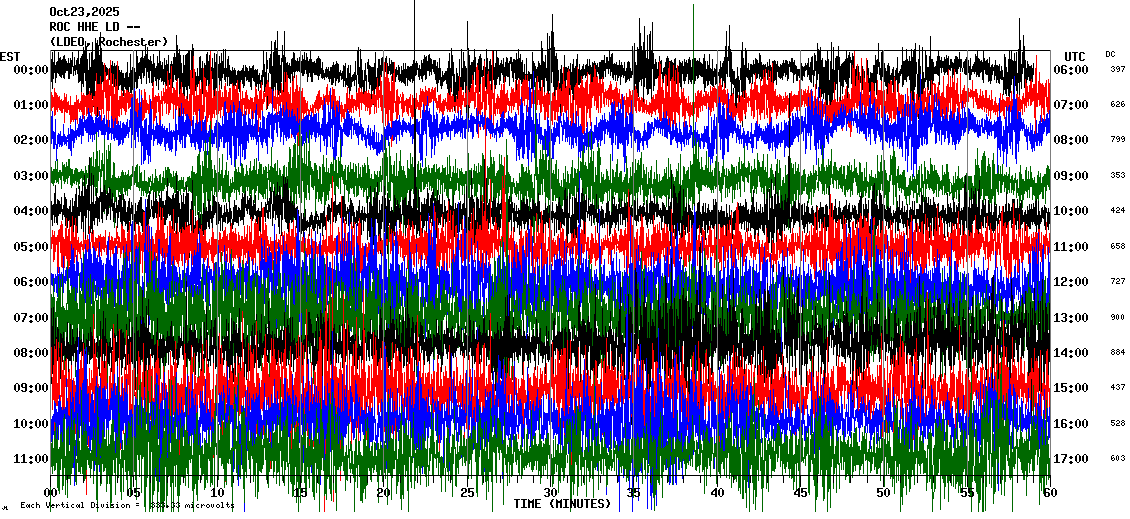Click the 45 minute tick on the axis
The image size is (1130, 519).
[800, 493]
